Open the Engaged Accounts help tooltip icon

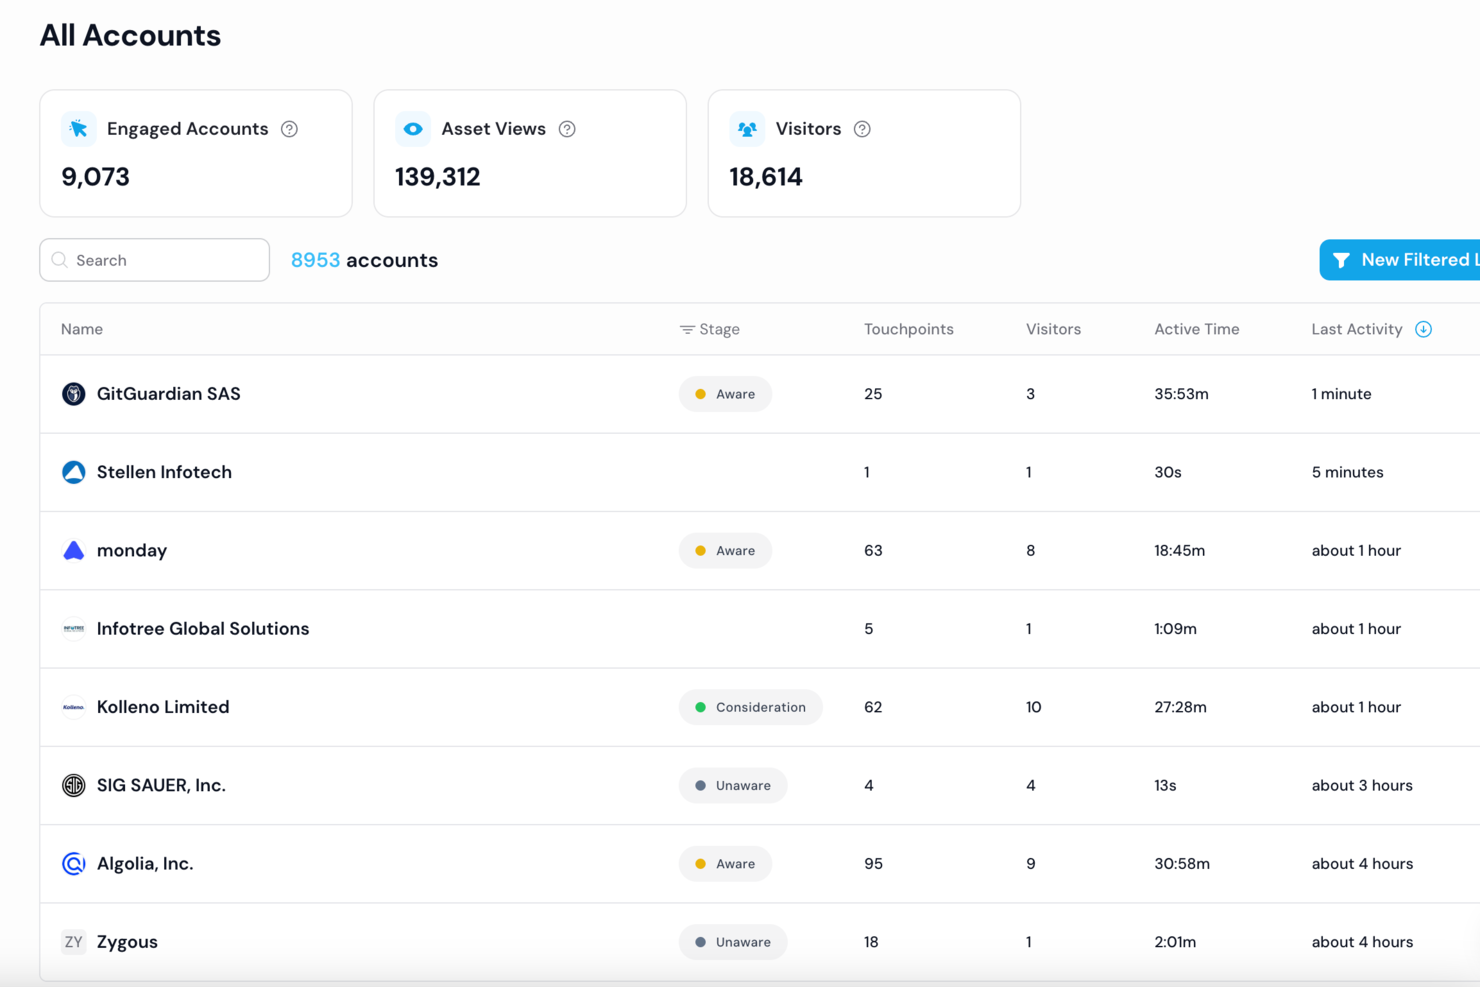289,129
